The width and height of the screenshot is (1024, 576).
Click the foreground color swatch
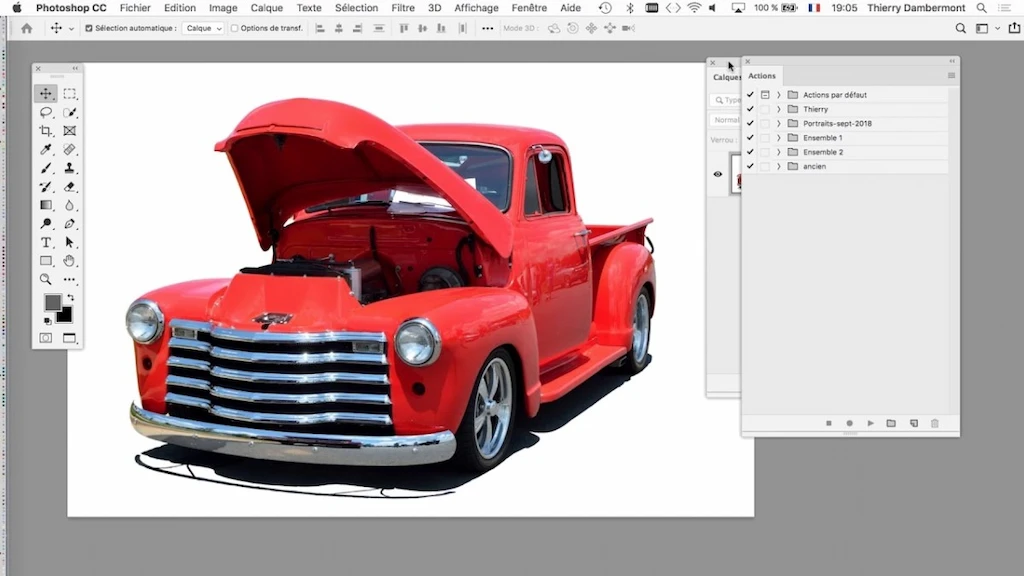click(x=53, y=302)
